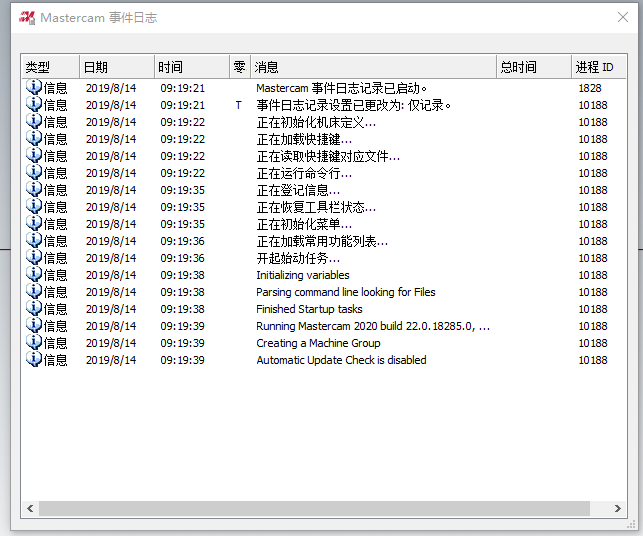Screen dimensions: 643x536
Task: Click the window resize grip at corner
Action: pos(631,525)
